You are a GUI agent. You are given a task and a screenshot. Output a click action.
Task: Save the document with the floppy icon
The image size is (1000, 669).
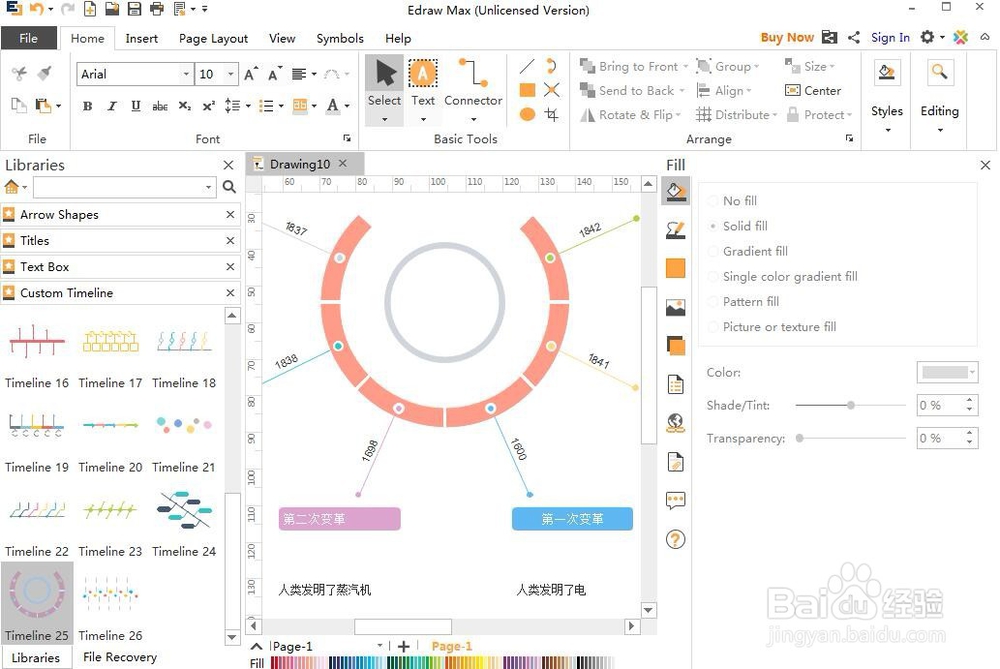tap(134, 9)
